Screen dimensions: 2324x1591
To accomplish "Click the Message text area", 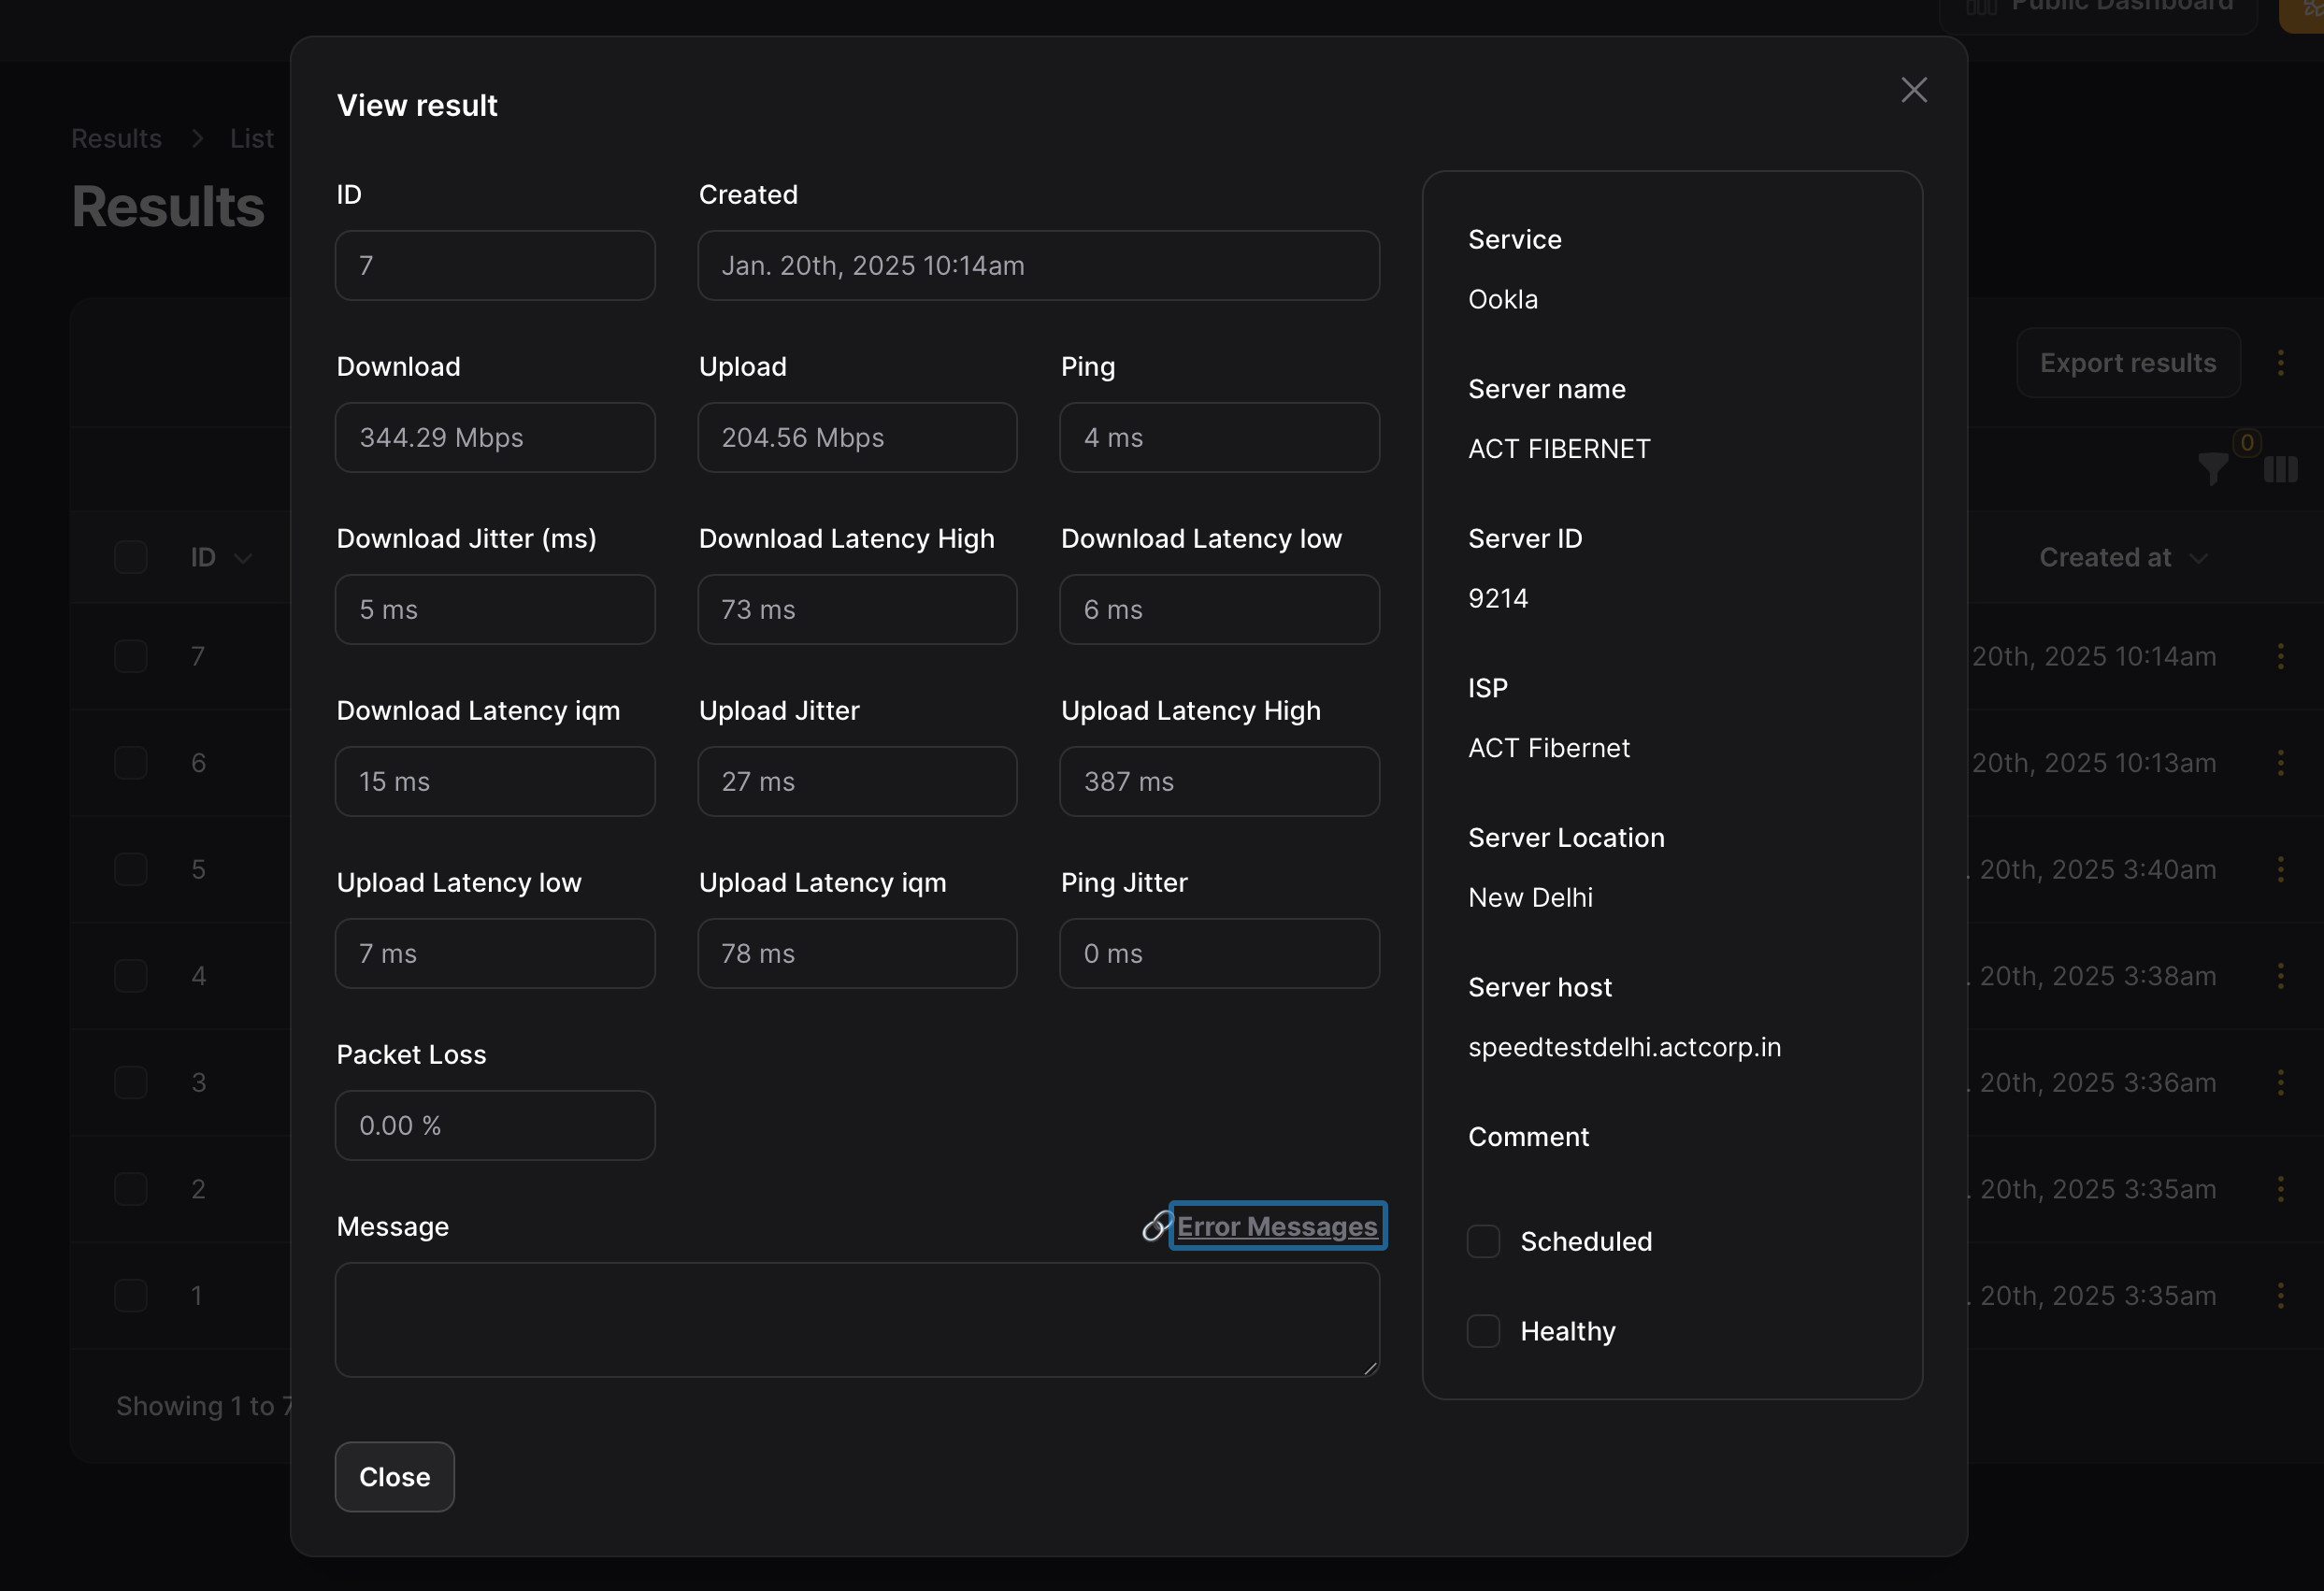I will click(x=857, y=1319).
